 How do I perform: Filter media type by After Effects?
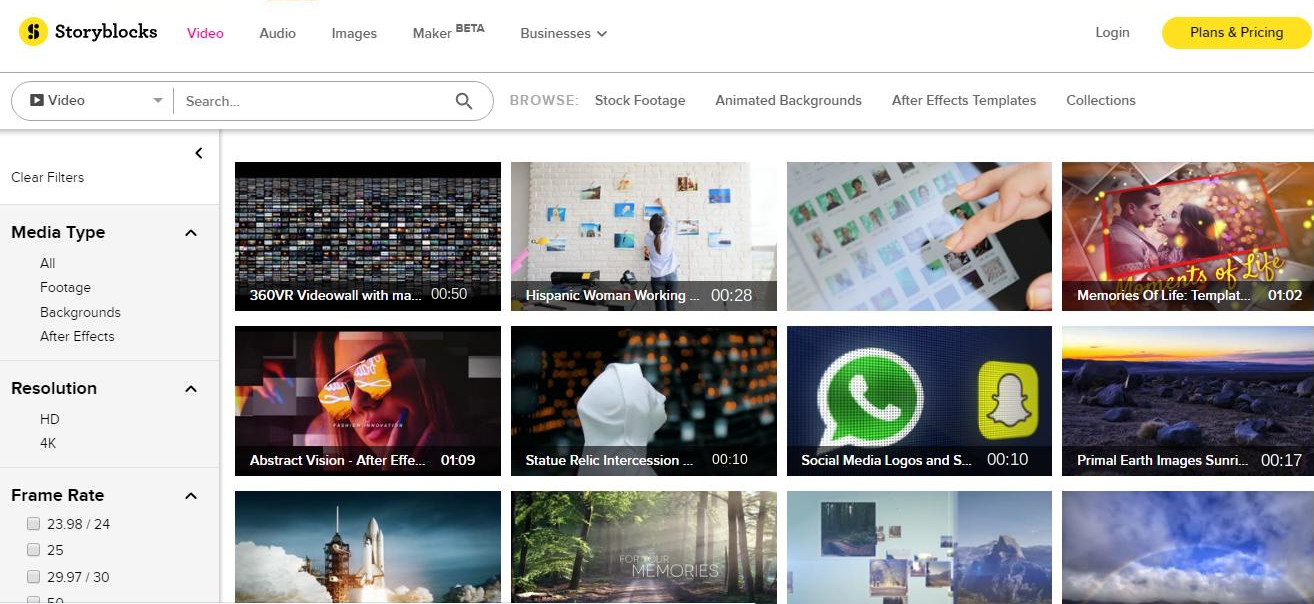(77, 336)
